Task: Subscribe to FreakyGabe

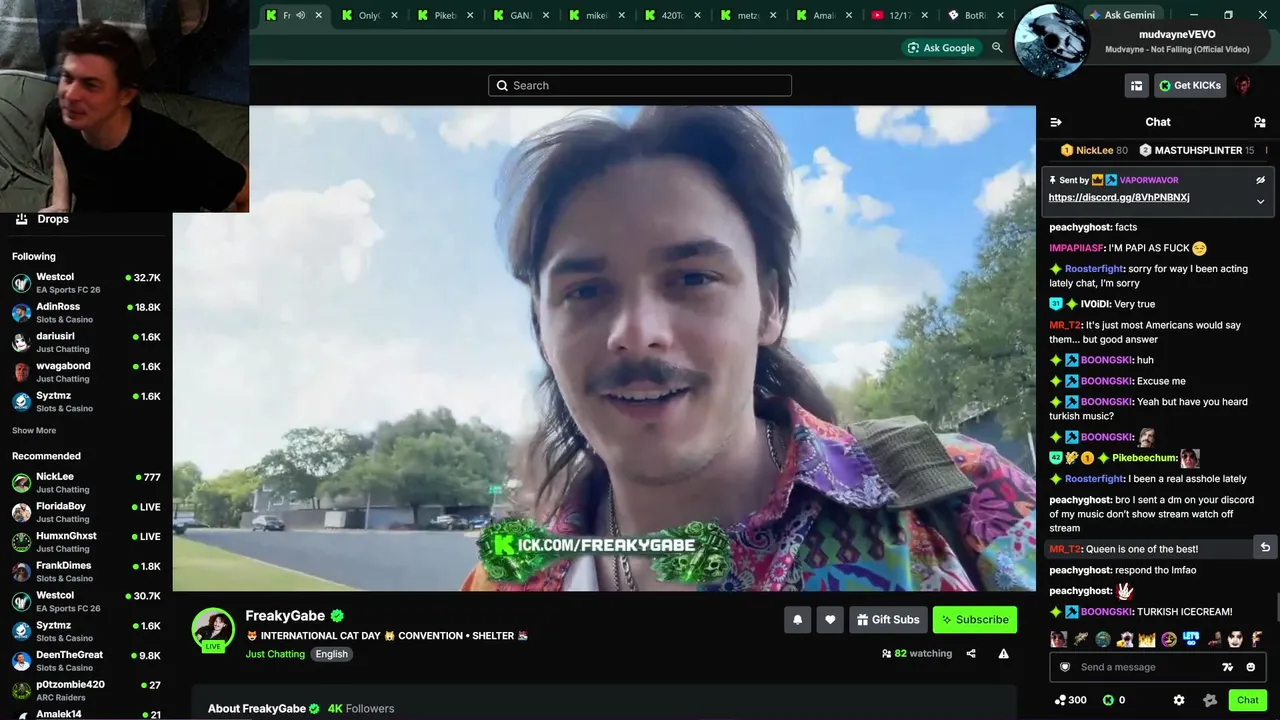Action: tap(975, 620)
